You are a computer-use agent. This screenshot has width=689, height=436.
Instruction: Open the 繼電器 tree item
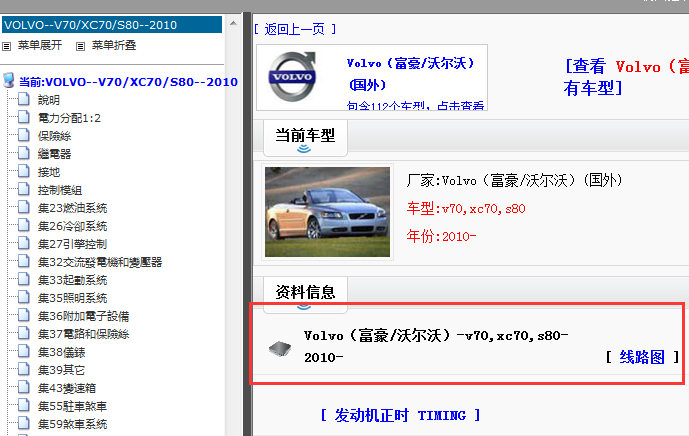[x=54, y=154]
